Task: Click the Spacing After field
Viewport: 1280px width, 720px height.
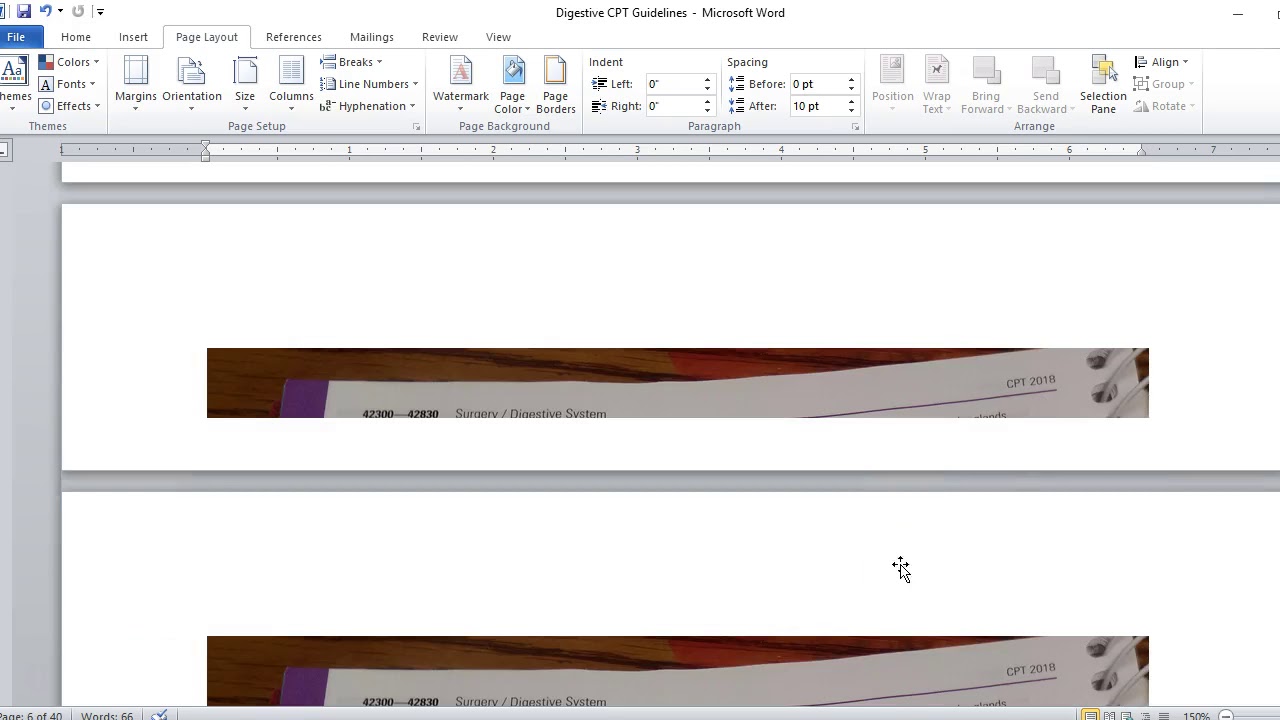Action: coord(817,106)
